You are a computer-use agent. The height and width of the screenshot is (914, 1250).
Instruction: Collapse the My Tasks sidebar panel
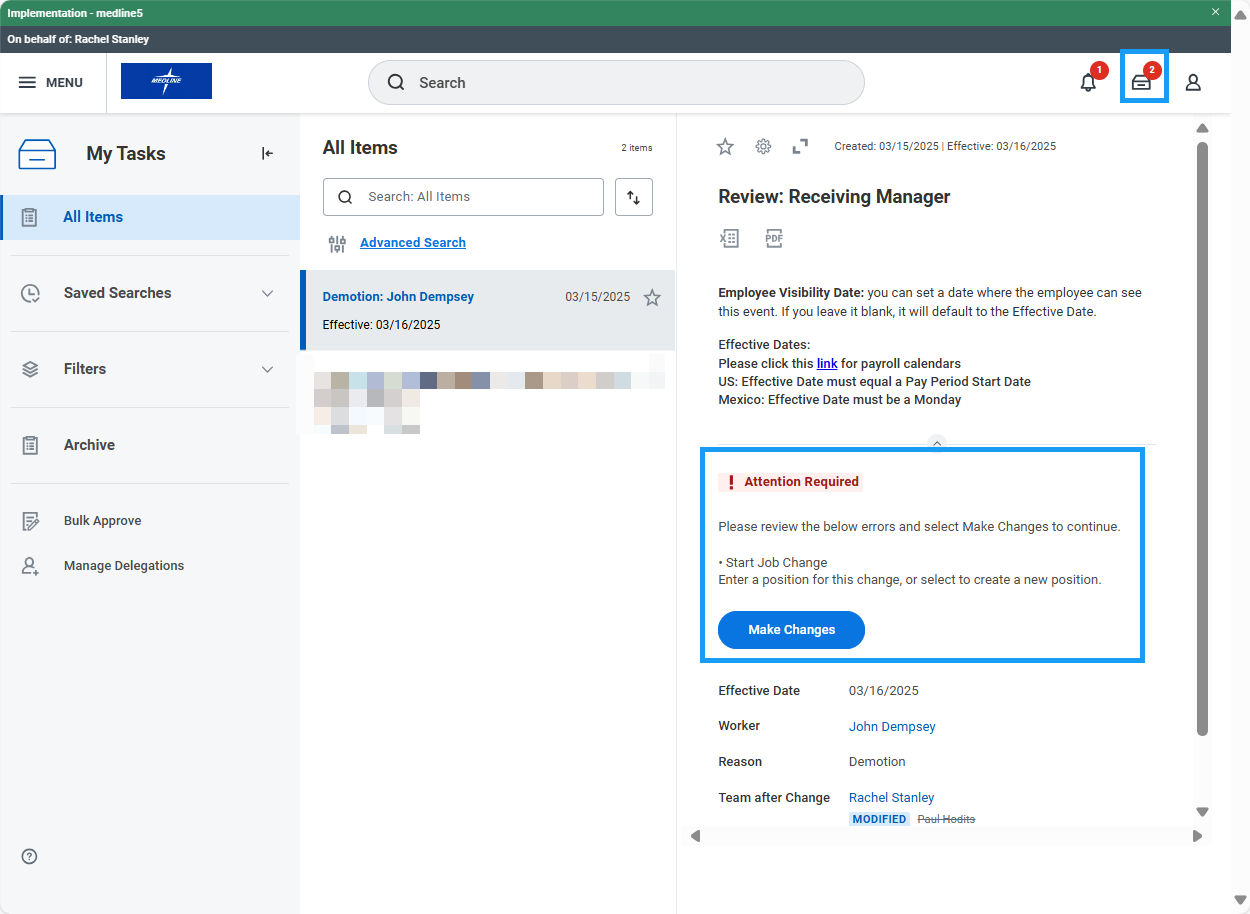tap(266, 153)
